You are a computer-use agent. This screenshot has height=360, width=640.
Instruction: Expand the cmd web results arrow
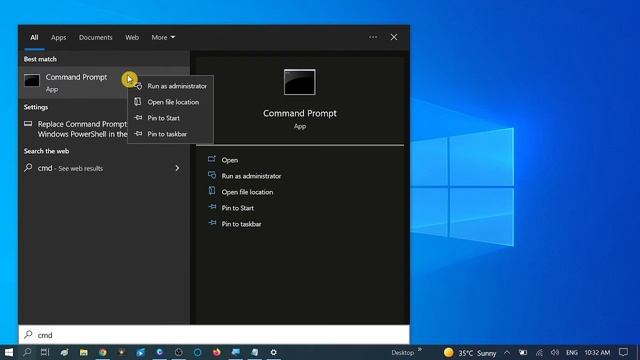tap(177, 168)
